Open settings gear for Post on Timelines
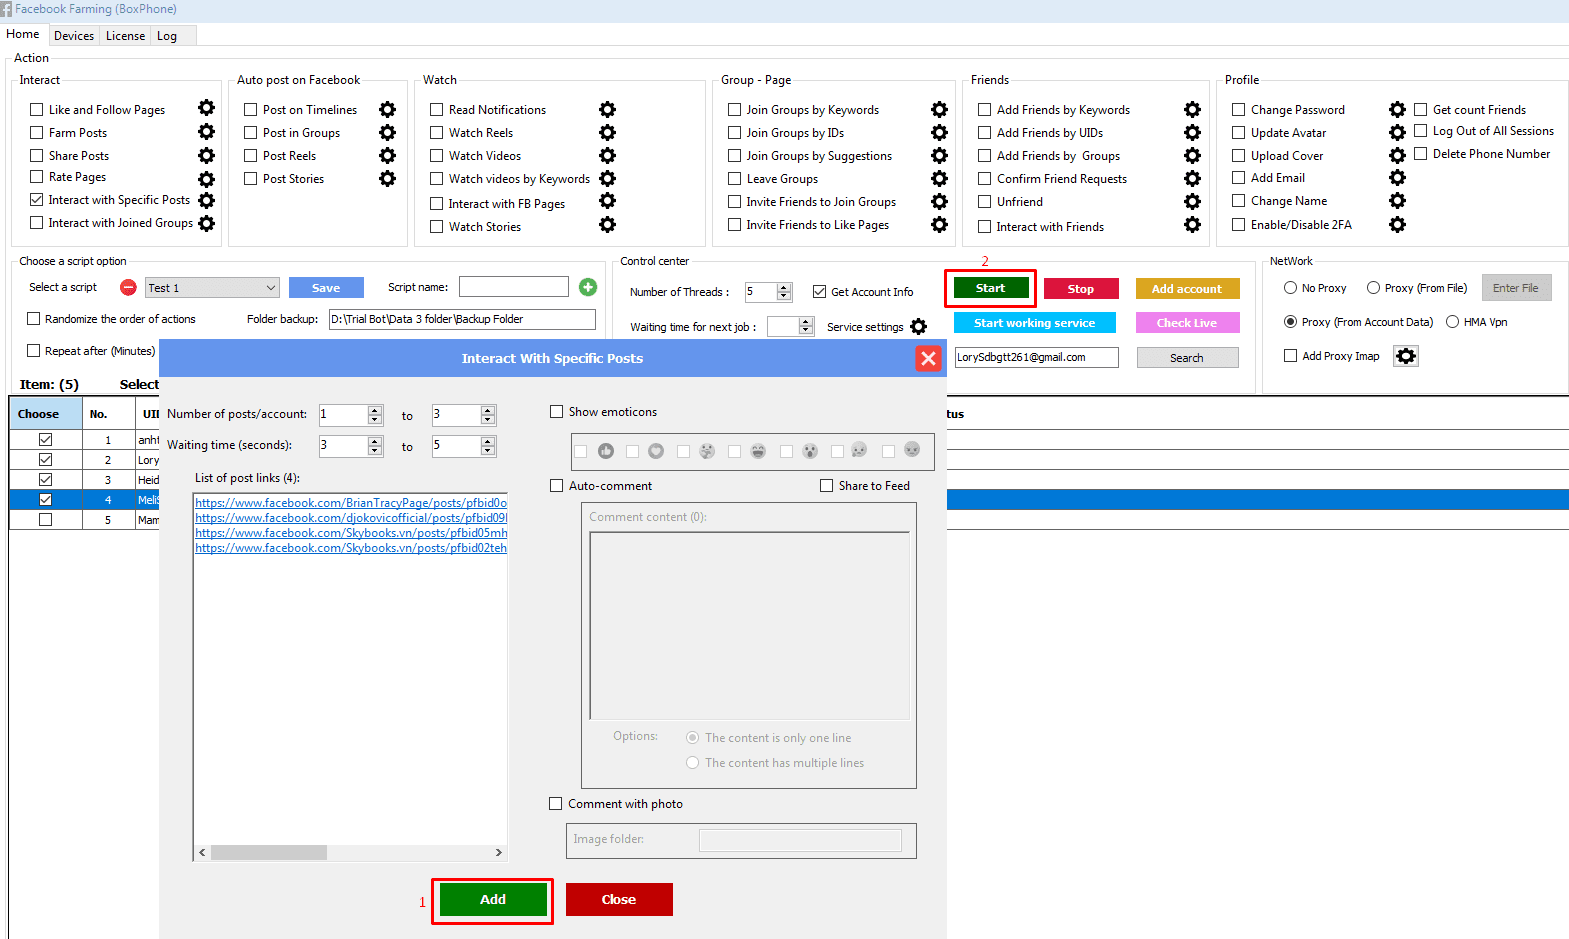 (x=387, y=110)
